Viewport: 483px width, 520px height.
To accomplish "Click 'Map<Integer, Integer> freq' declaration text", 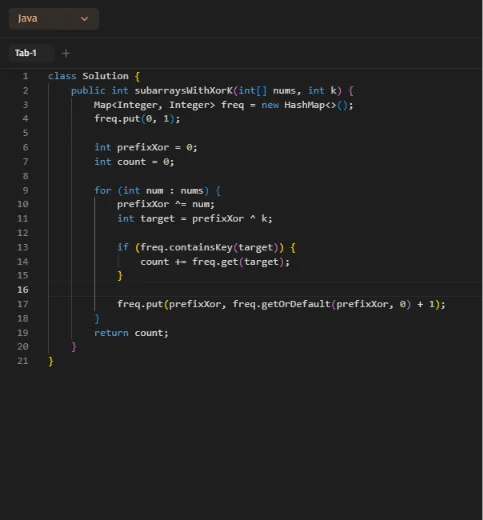I will tap(169, 105).
